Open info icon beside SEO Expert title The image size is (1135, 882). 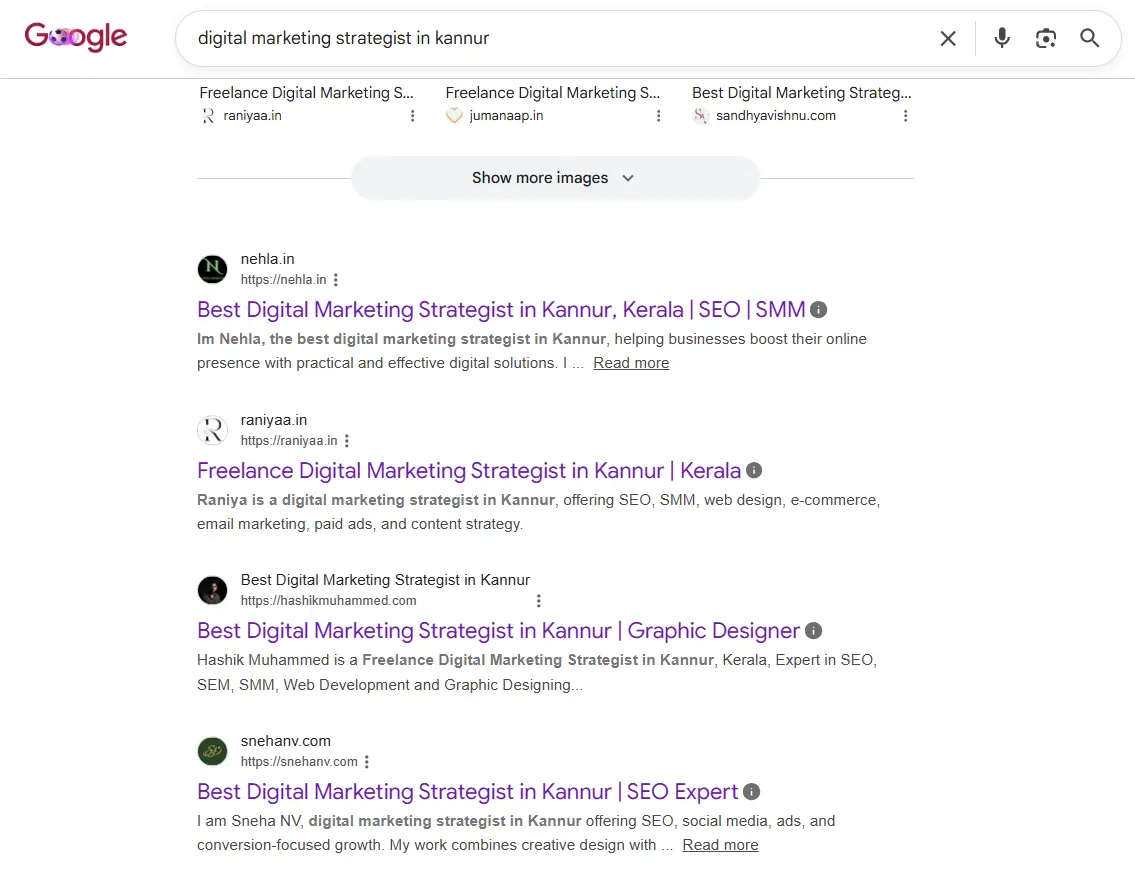(751, 791)
